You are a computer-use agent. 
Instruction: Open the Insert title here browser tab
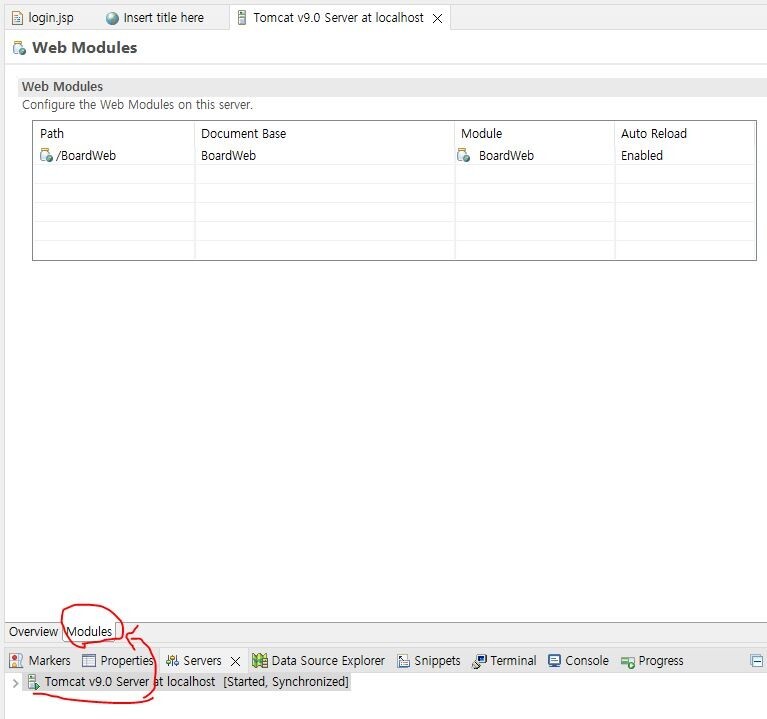click(155, 18)
